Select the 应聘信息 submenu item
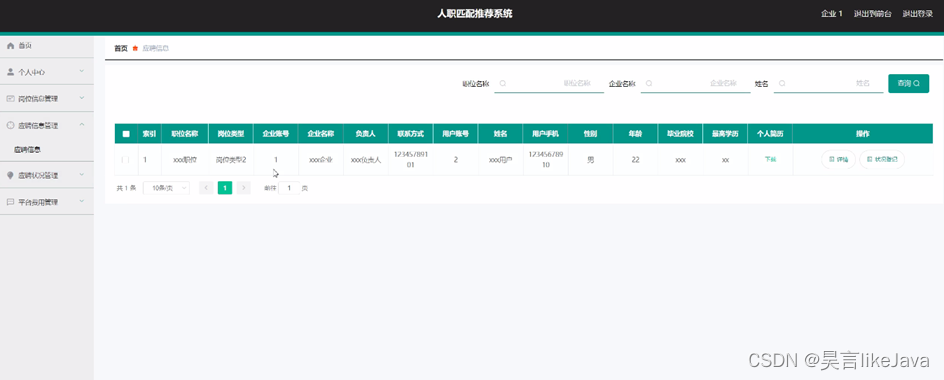944x380 pixels. tap(47, 149)
